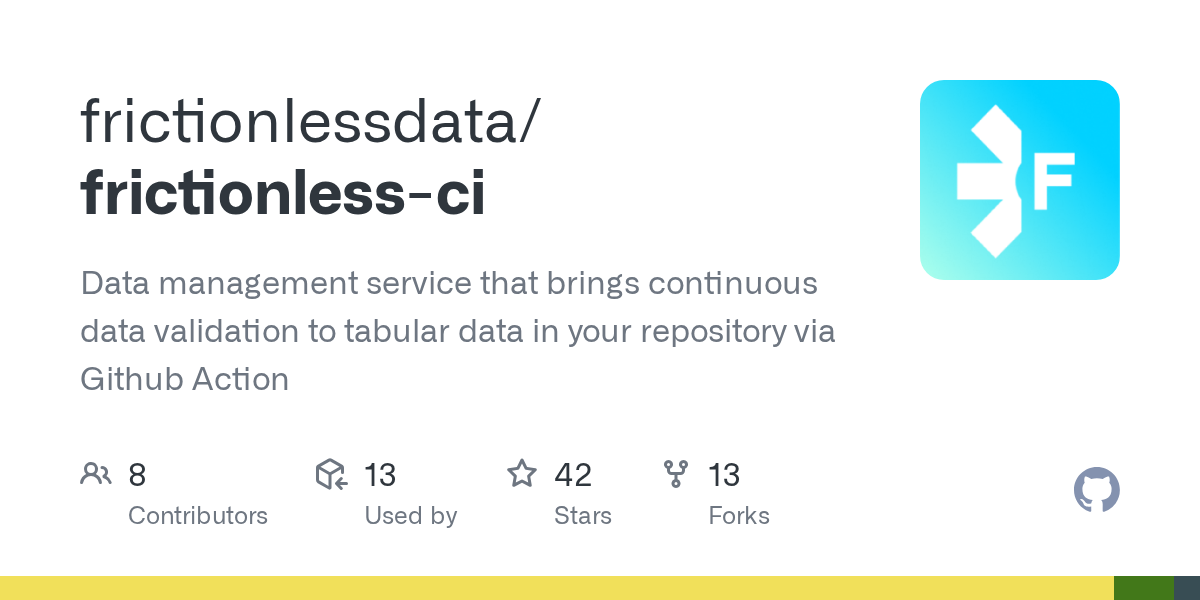Click the fork count 13
1200x600 pixels.
[724, 474]
